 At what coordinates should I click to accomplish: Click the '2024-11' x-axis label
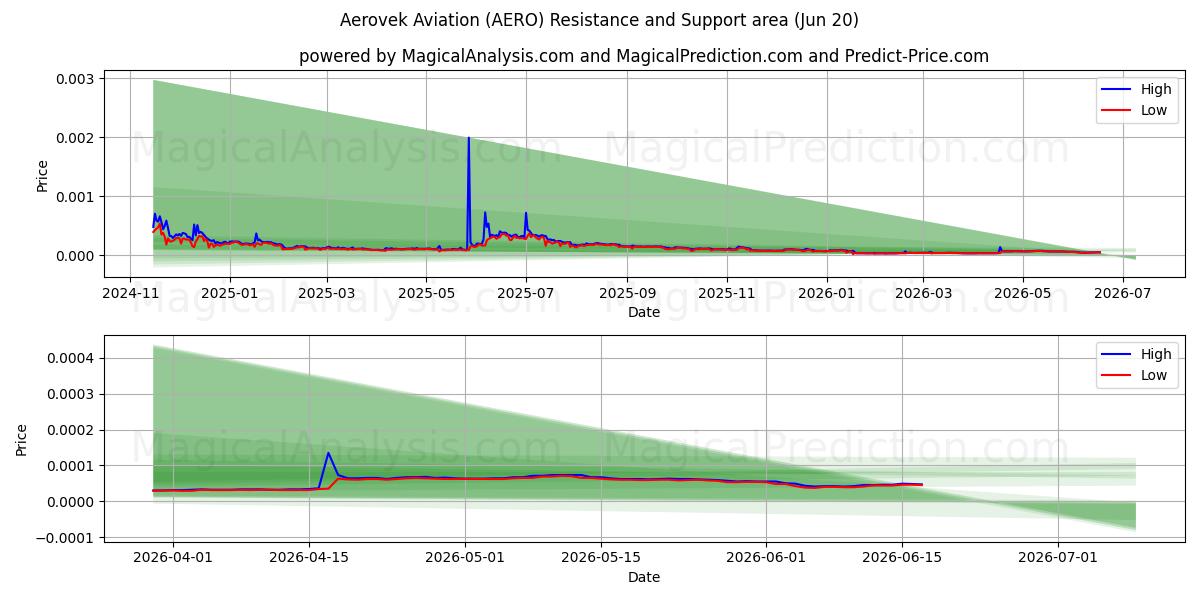coord(131,294)
